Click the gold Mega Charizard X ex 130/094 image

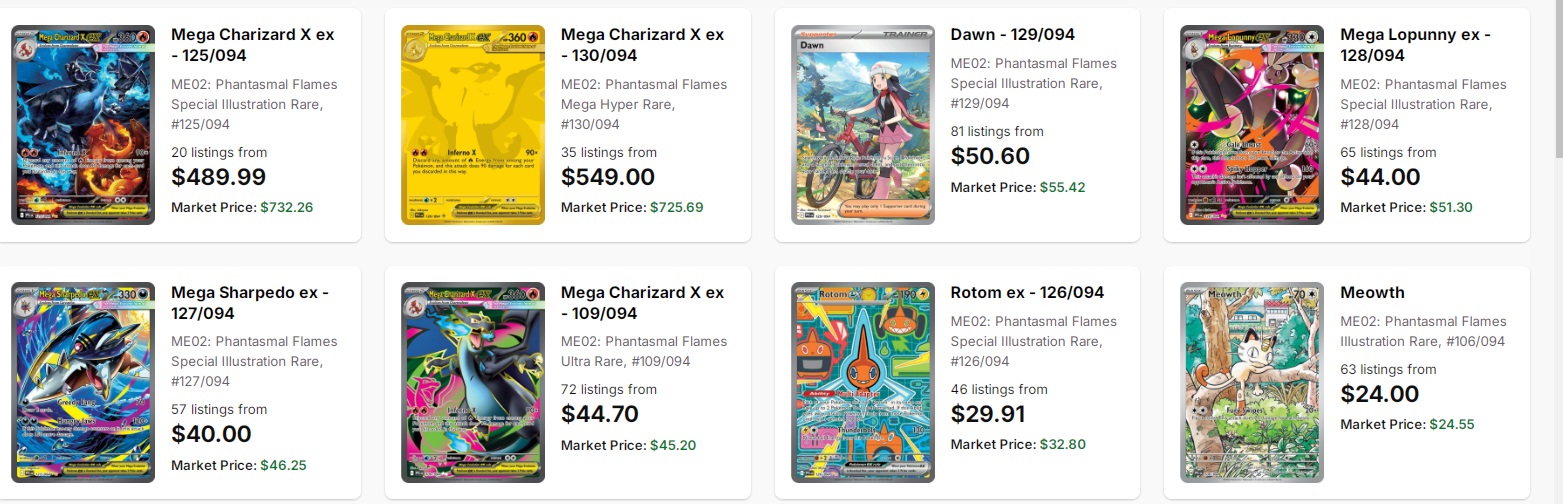point(472,125)
